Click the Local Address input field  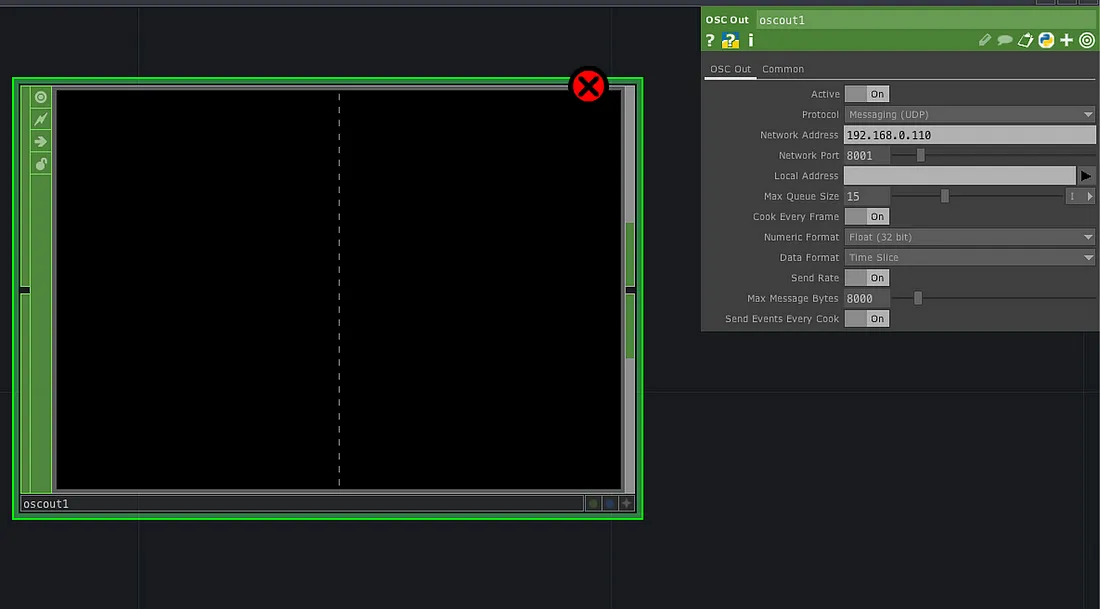coord(960,176)
